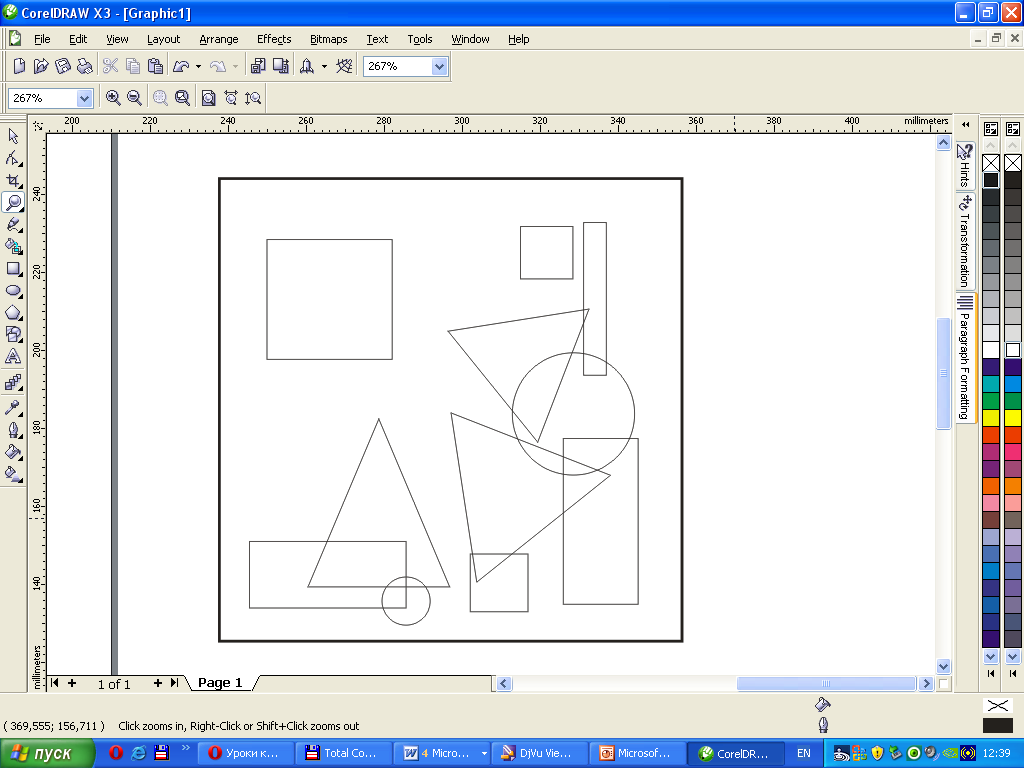Switch to Total Commander taskbar button
The width and height of the screenshot is (1024, 768).
(x=342, y=753)
